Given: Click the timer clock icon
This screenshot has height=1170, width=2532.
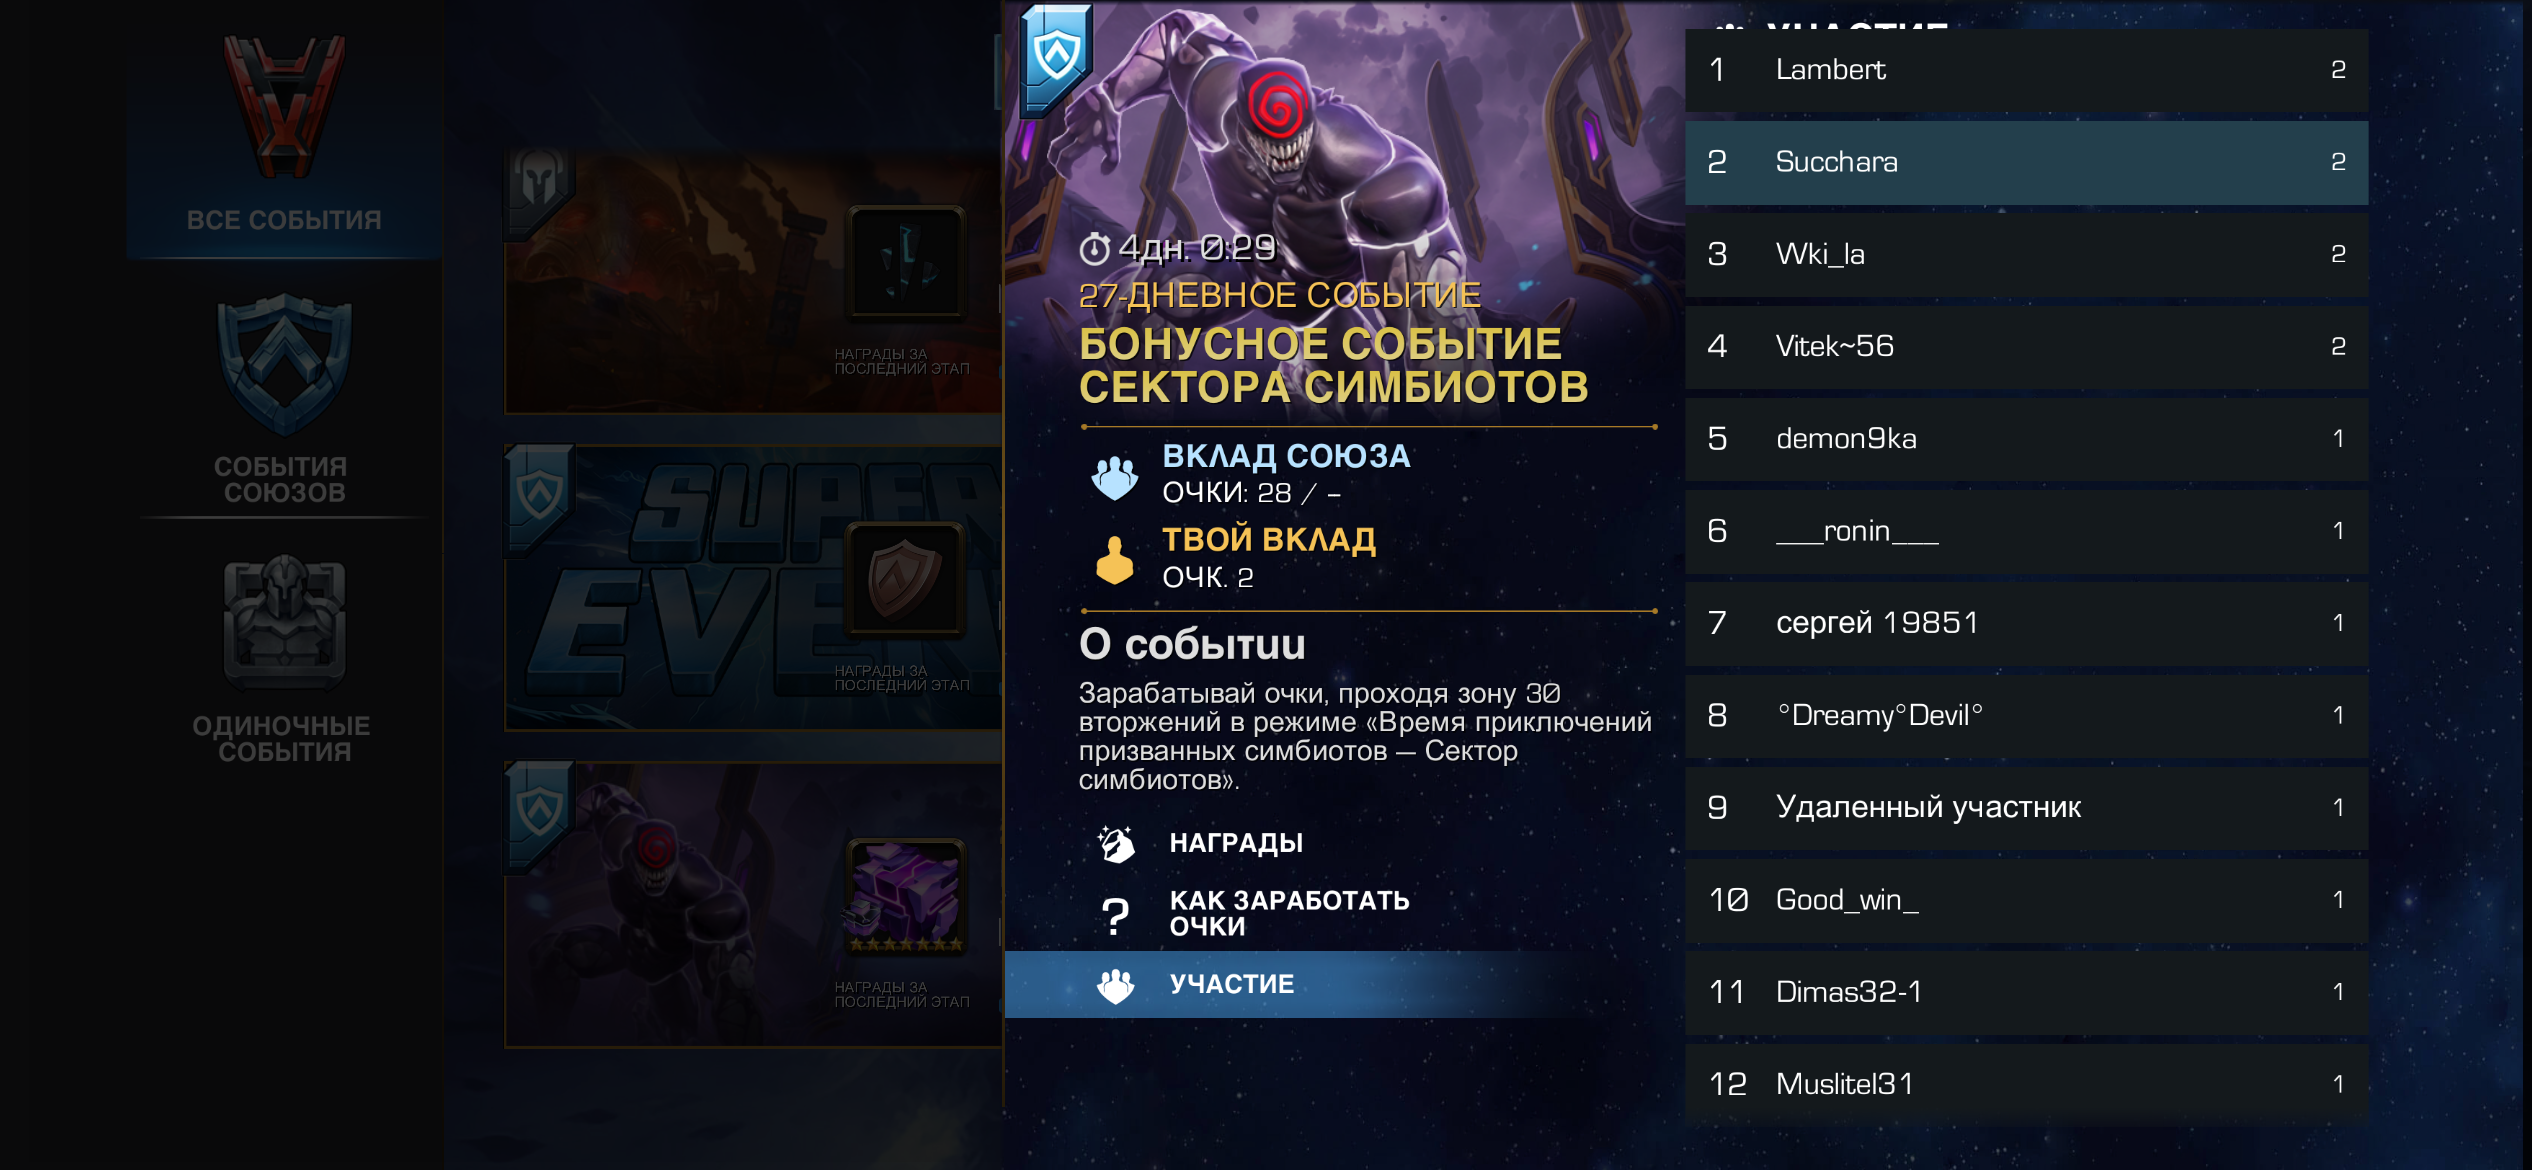Looking at the screenshot, I should (1094, 248).
